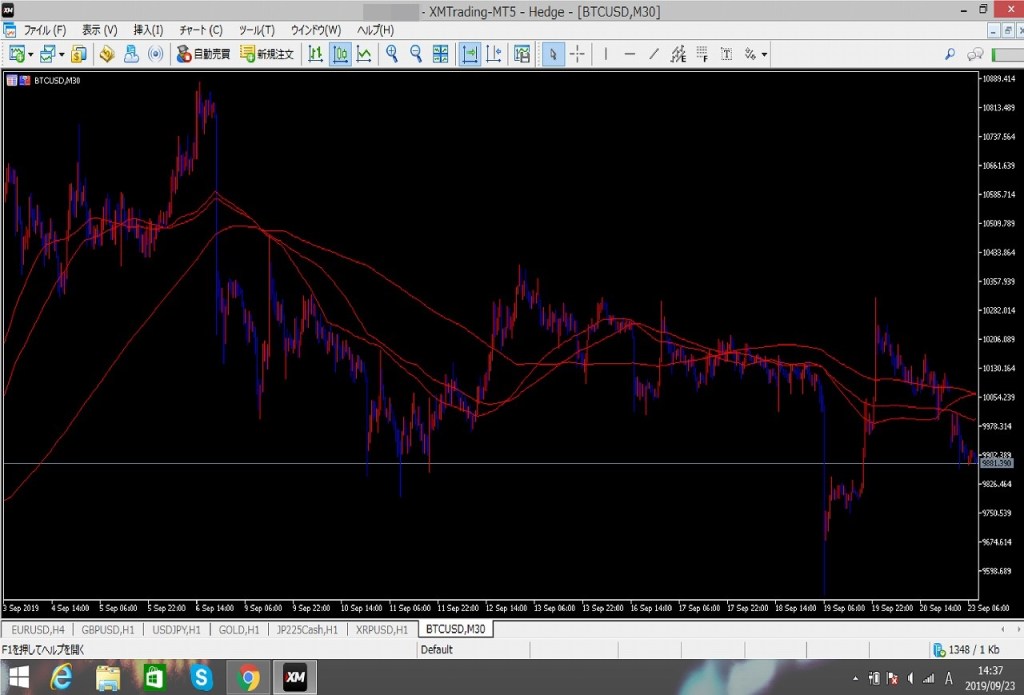1024x695 pixels.
Task: Open the チャート (C) menu
Action: coord(201,30)
